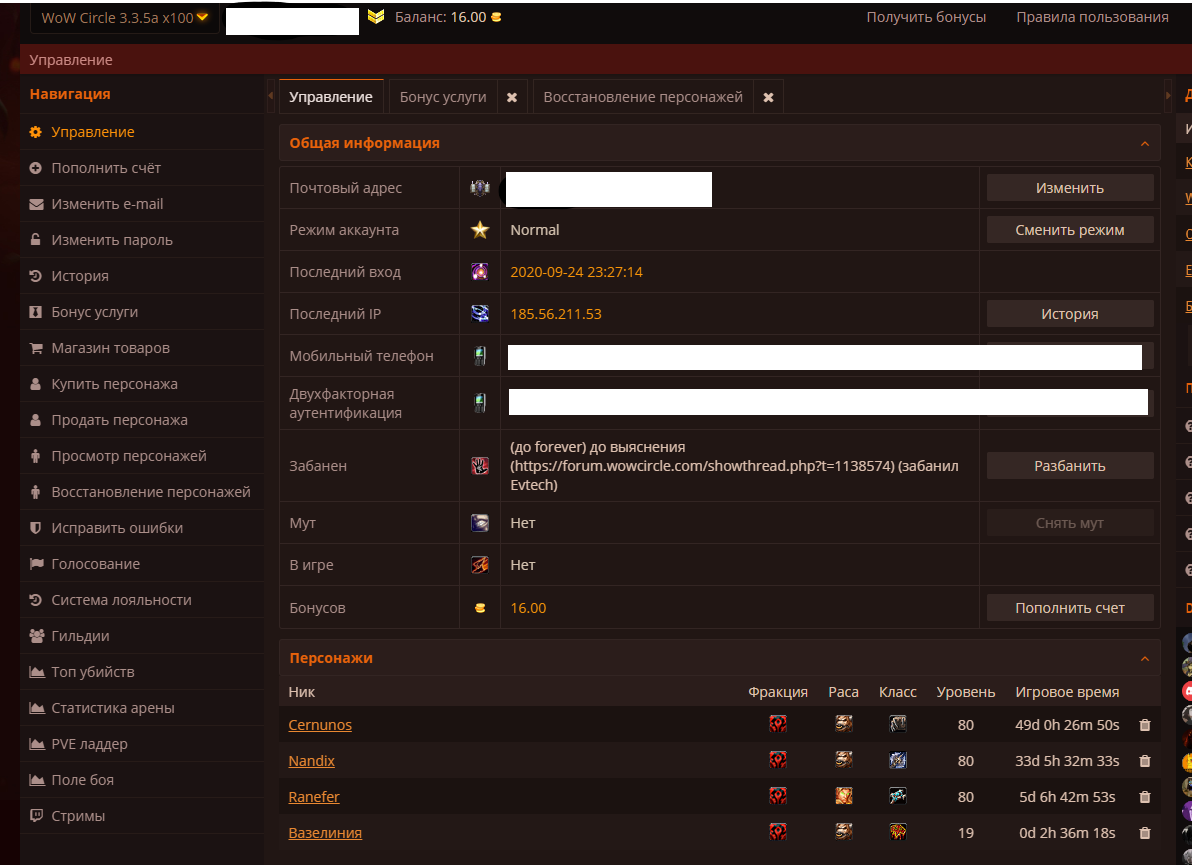This screenshot has height=865, width=1192.
Task: Close the Бонус услуги tab
Action: pyautogui.click(x=512, y=97)
